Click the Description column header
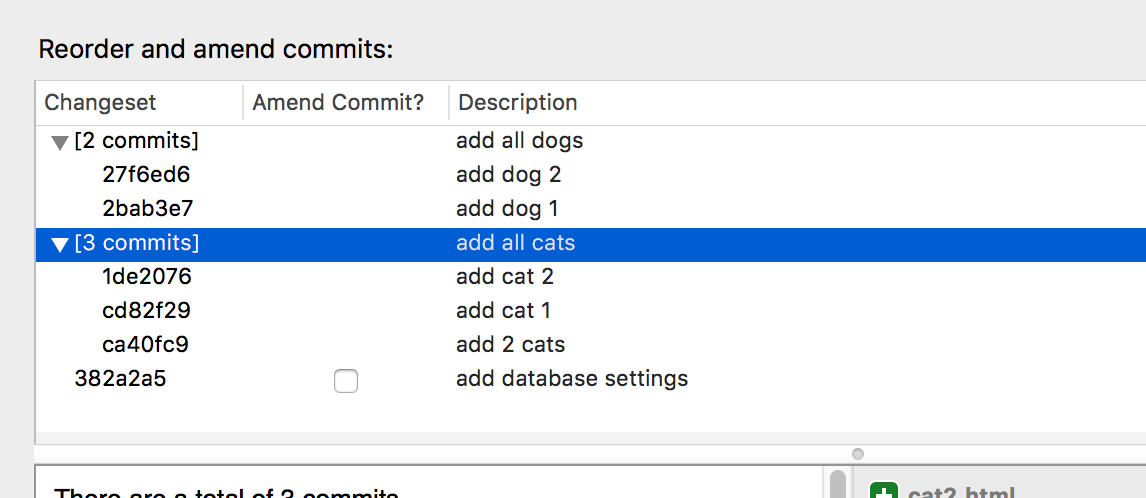1146x498 pixels. click(x=517, y=103)
